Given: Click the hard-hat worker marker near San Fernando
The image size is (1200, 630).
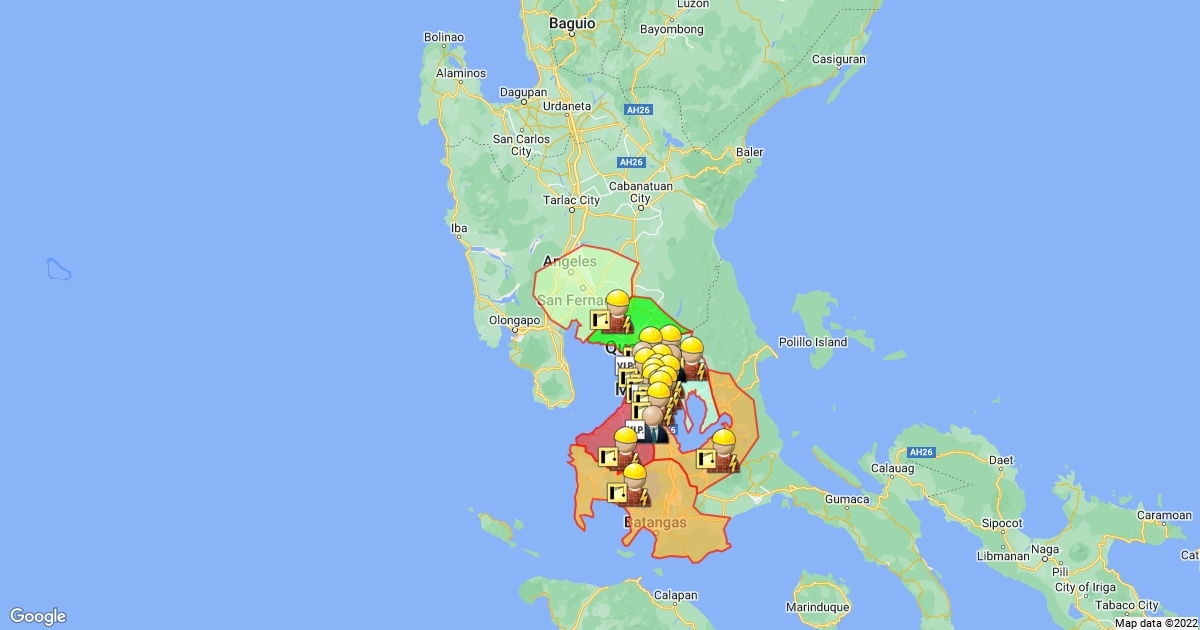Looking at the screenshot, I should pos(617,310).
